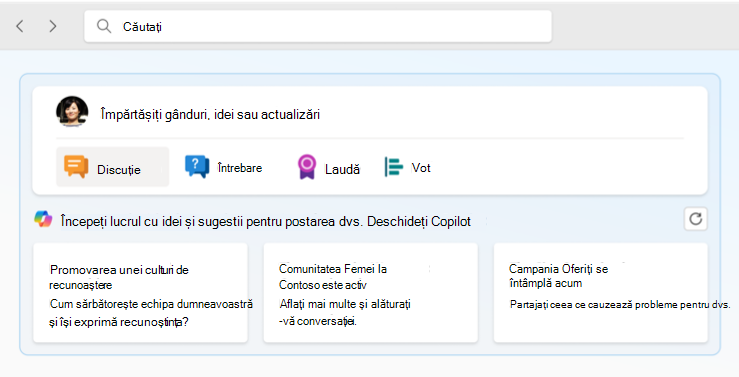The height and width of the screenshot is (377, 739).
Task: Select the teal Vot poll icon
Action: click(394, 167)
